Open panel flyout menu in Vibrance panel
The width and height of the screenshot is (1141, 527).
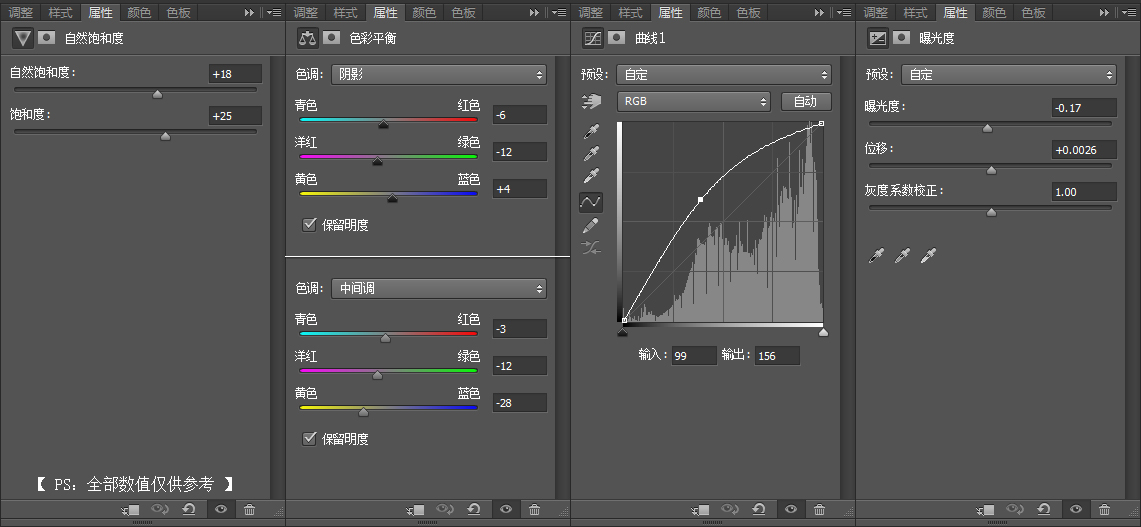(274, 12)
